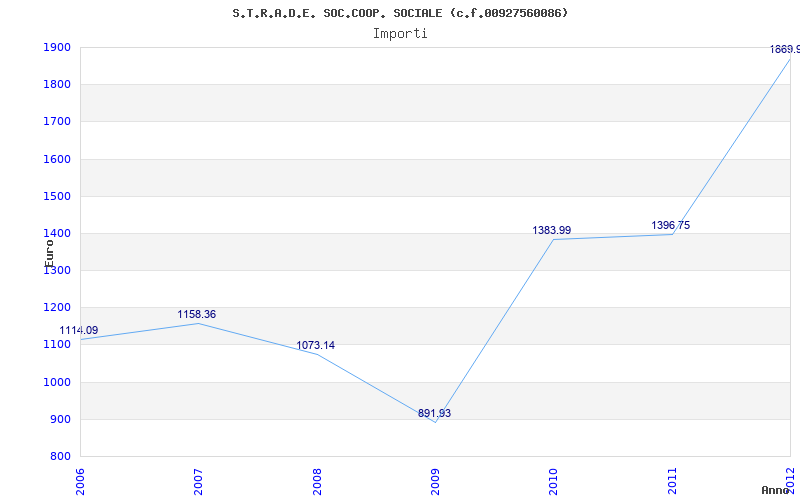The width and height of the screenshot is (800, 500).
Task: Click the Euro y-axis label
Action: tap(49, 253)
